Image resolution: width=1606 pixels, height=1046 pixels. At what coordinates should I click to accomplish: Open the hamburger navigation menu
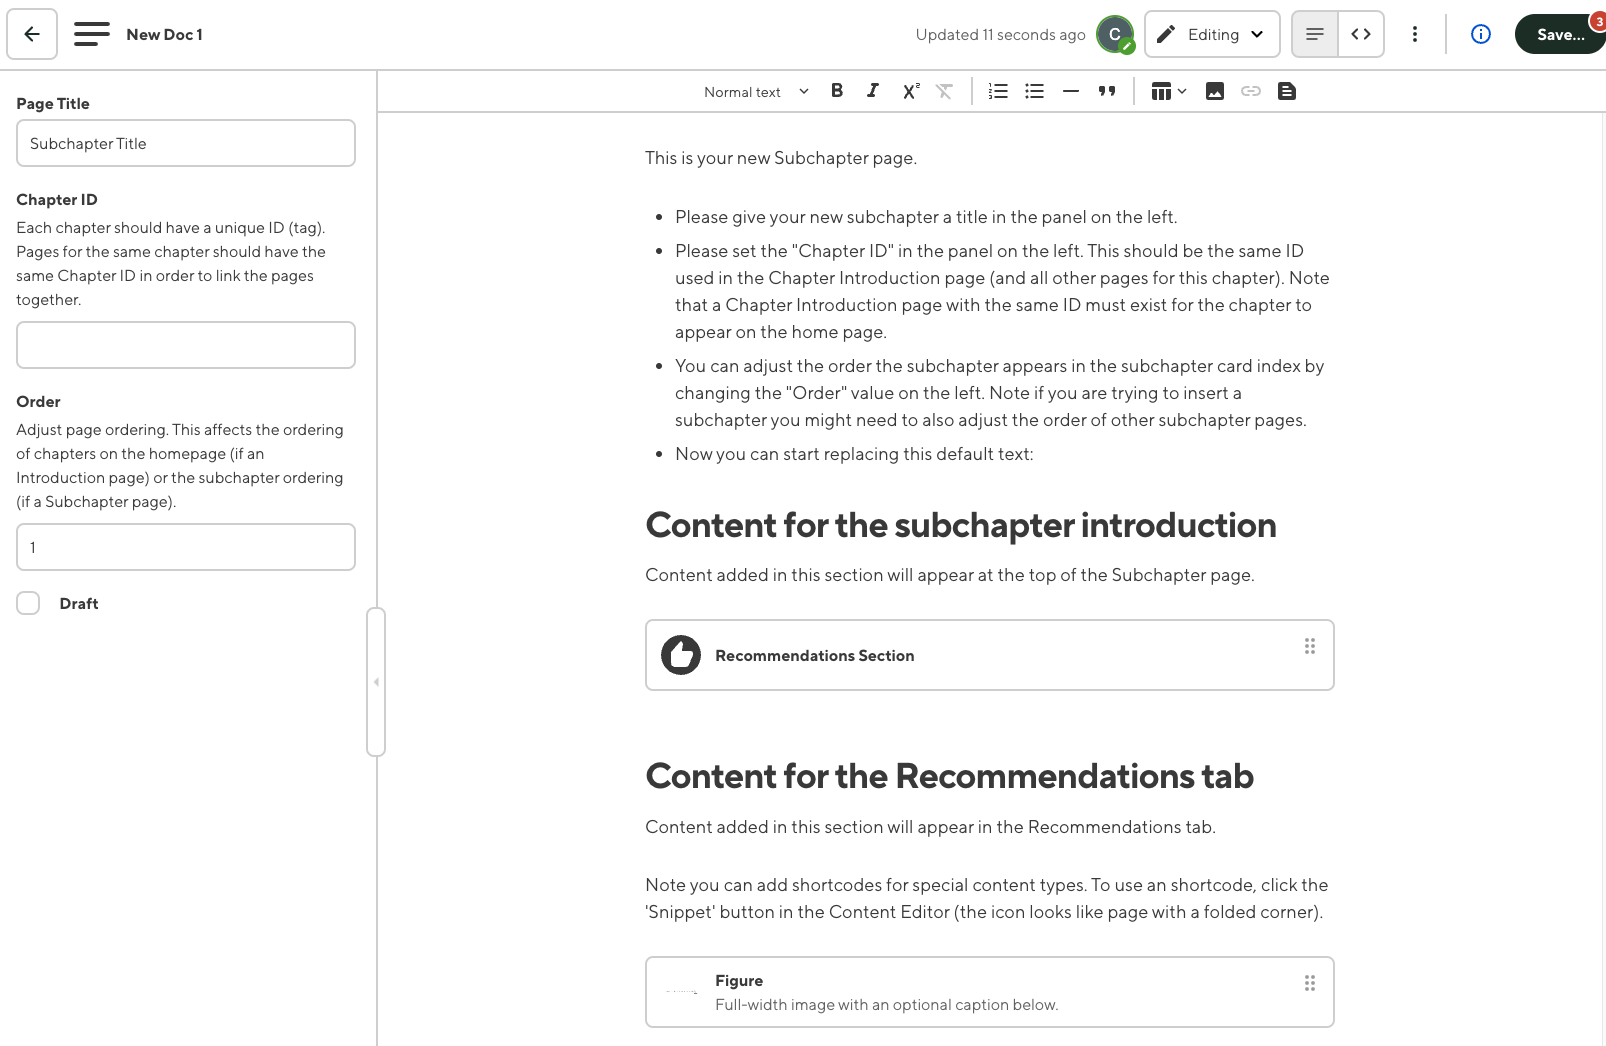92,34
